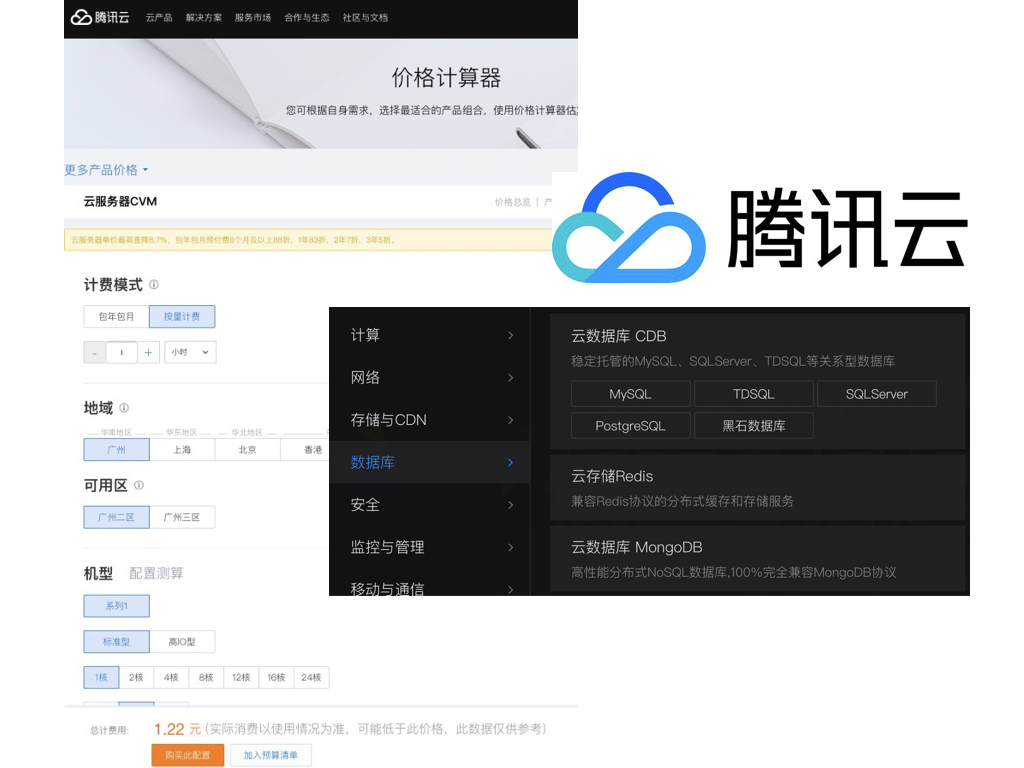Expand chevron beside 安全
Screen dimensions: 1024x768
[511, 505]
